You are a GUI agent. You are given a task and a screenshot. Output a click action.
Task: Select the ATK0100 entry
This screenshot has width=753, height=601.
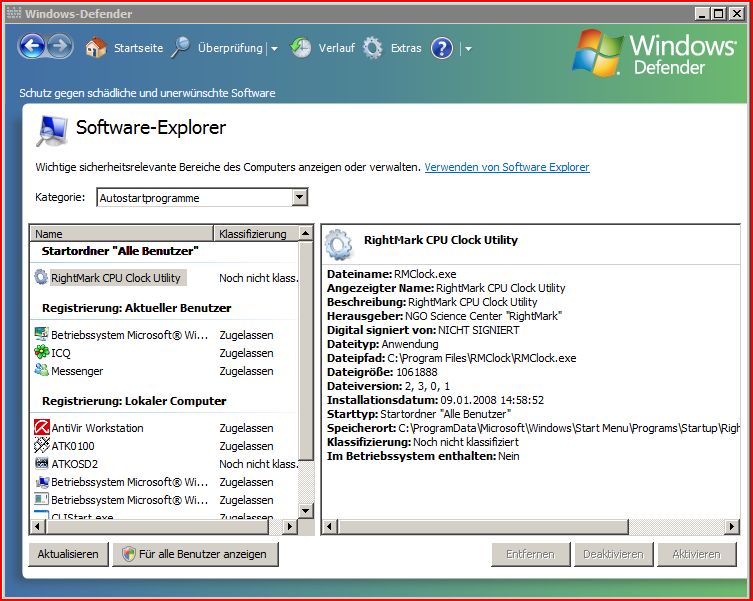pyautogui.click(x=73, y=446)
